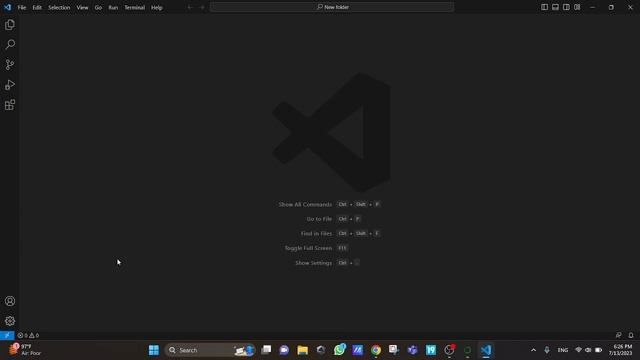Open WhatsApp from the taskbar
The width and height of the screenshot is (640, 360).
click(x=339, y=350)
